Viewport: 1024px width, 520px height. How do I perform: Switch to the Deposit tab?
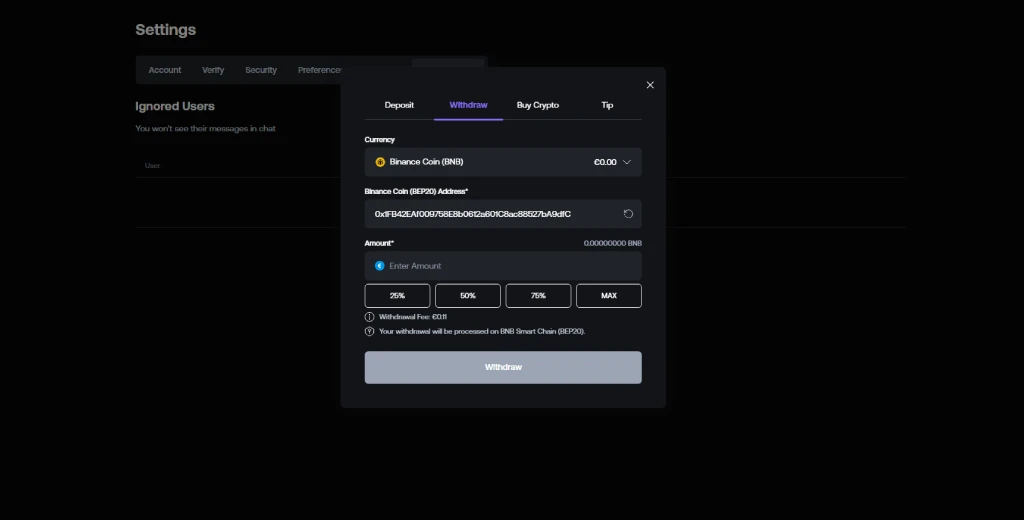click(x=399, y=105)
